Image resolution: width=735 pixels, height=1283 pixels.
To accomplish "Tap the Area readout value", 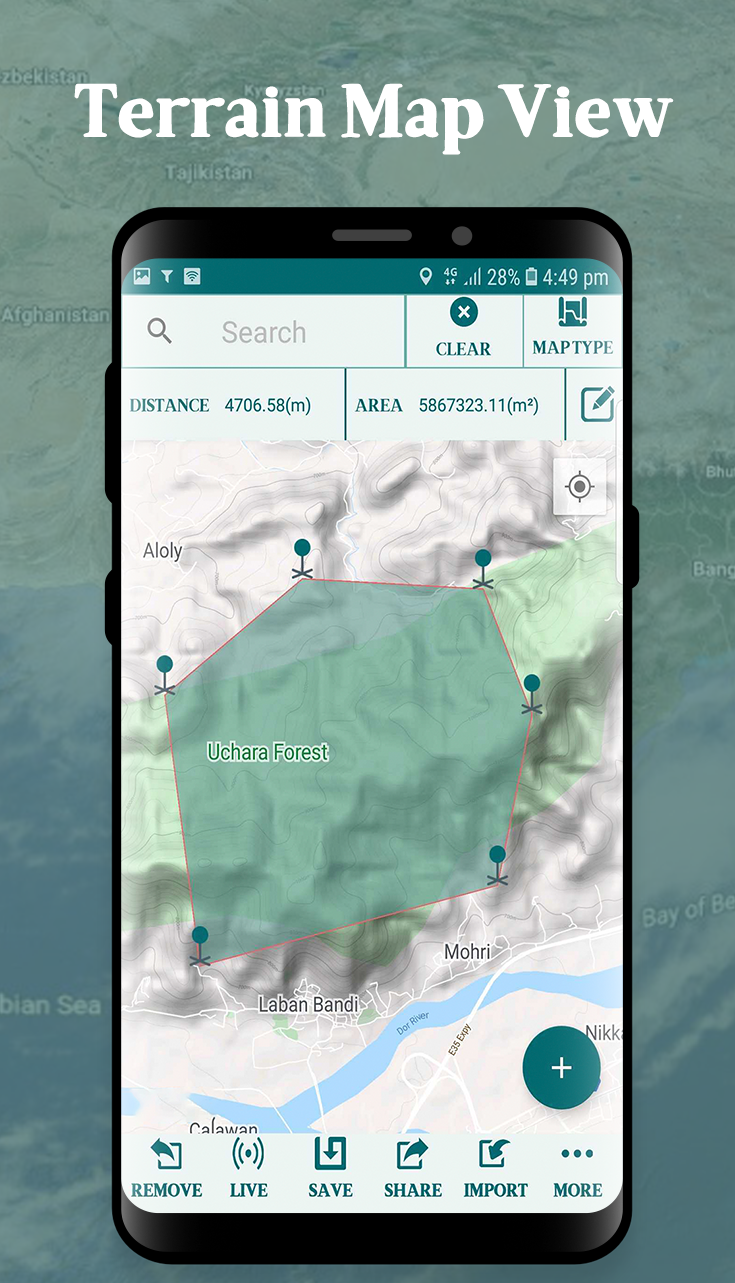I will tap(478, 405).
